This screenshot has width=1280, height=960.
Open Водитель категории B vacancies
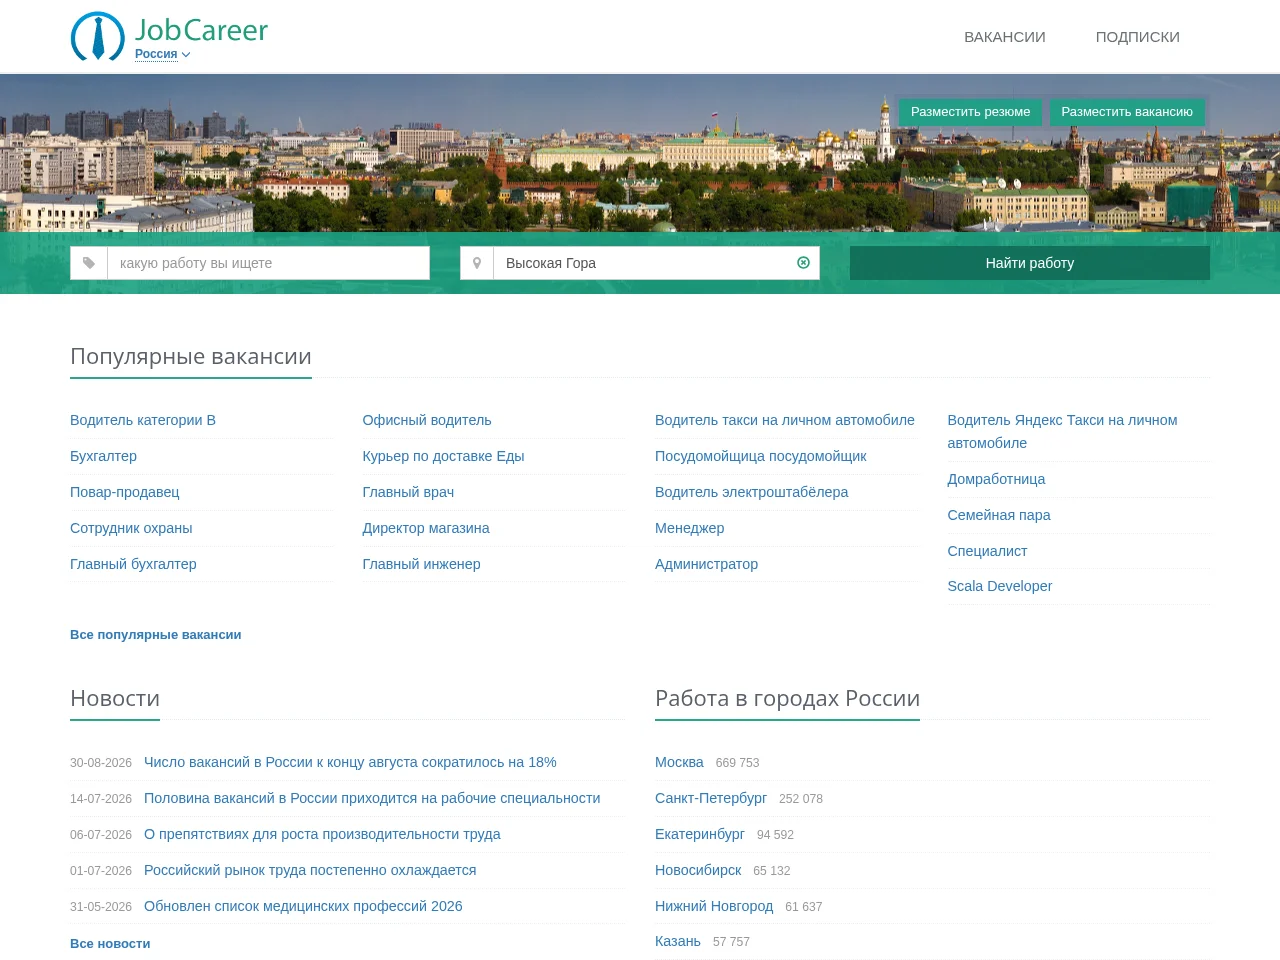143,420
